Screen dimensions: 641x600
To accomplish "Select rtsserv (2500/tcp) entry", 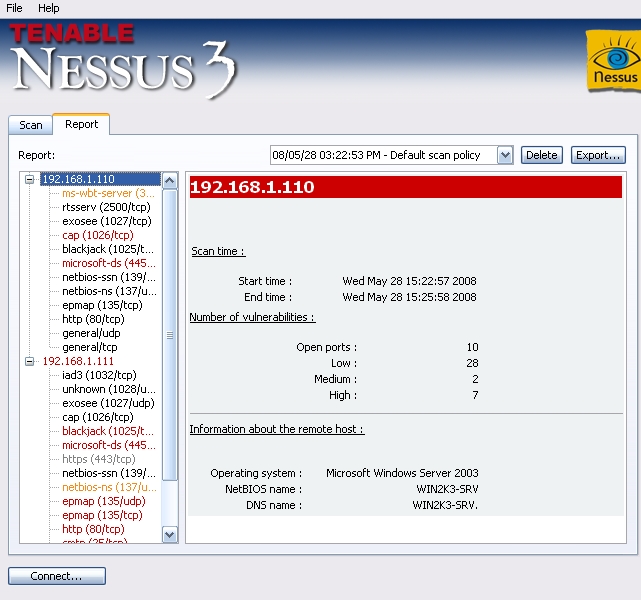I will [x=106, y=207].
